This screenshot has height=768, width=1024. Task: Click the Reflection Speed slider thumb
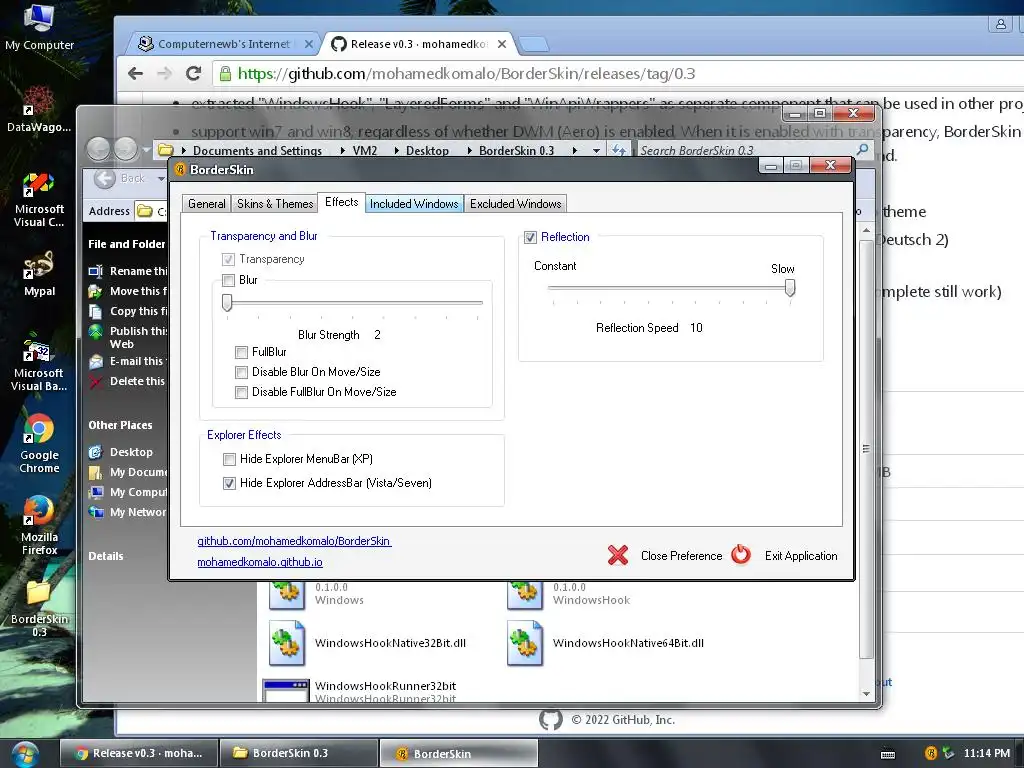(790, 288)
